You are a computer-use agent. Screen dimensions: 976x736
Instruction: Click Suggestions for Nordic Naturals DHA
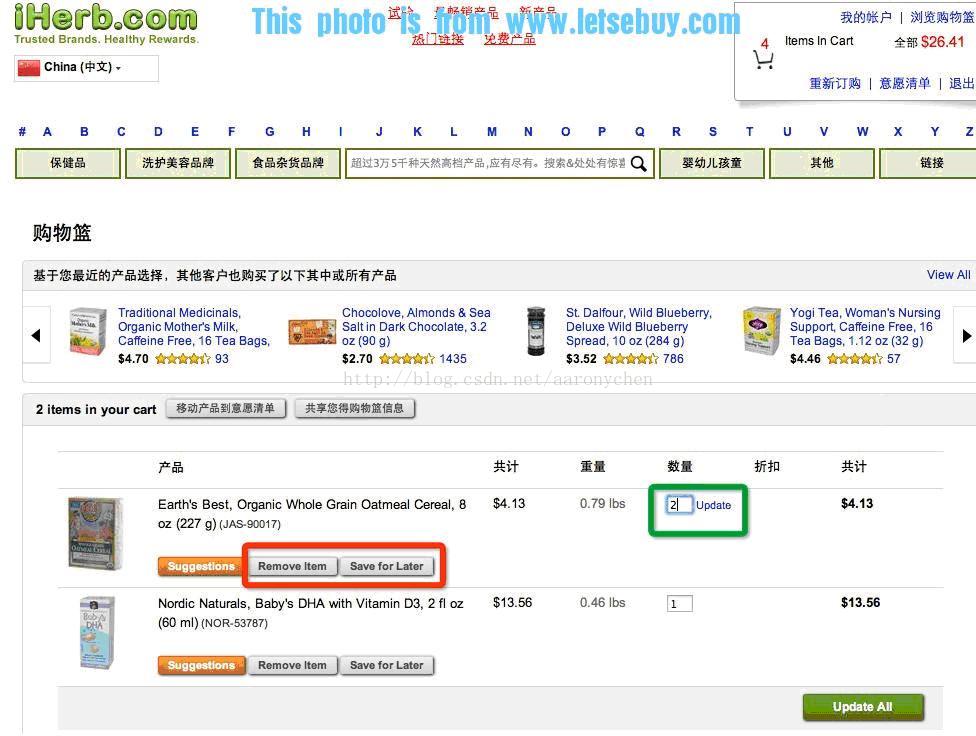pos(202,665)
